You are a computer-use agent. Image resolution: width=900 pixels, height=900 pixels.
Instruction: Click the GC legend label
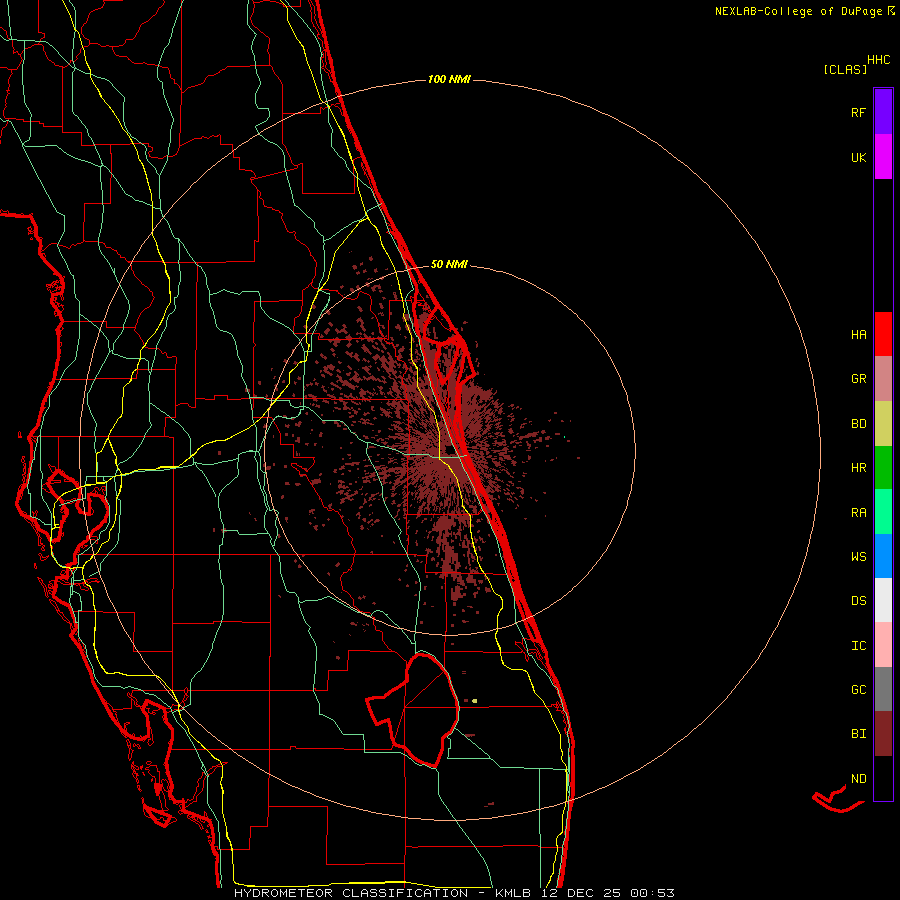tap(858, 690)
